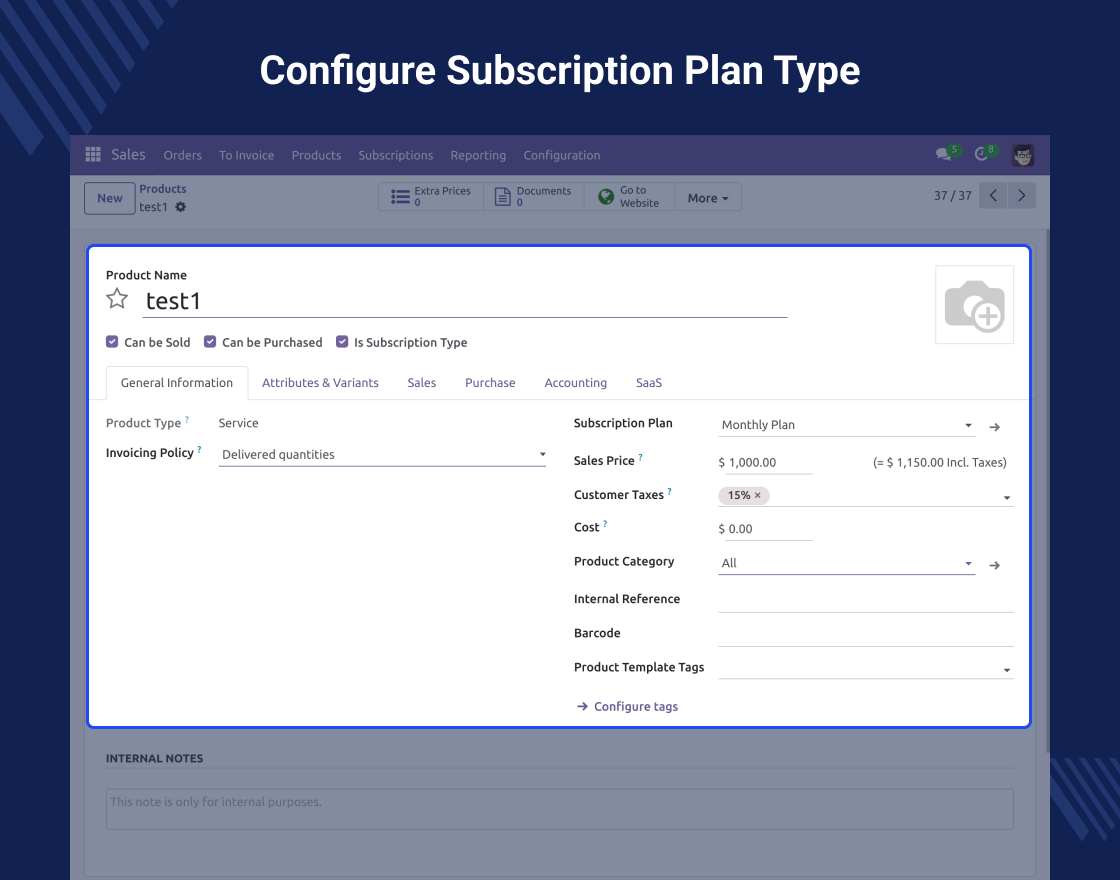Viewport: 1120px width, 880px height.
Task: Open the To Invoice menu
Action: click(x=246, y=155)
